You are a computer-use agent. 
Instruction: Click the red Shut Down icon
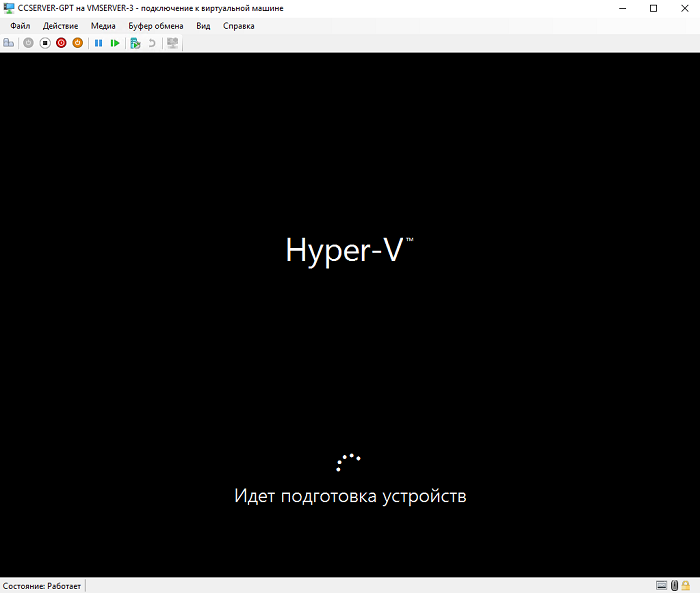[61, 43]
